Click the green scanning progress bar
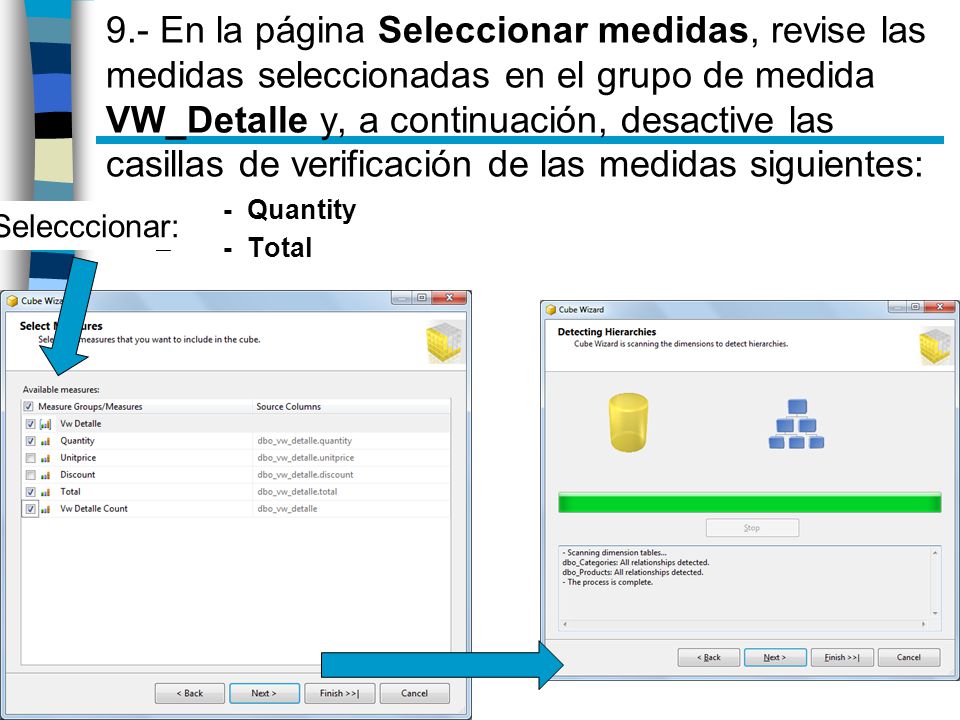The height and width of the screenshot is (720, 960). pos(749,503)
